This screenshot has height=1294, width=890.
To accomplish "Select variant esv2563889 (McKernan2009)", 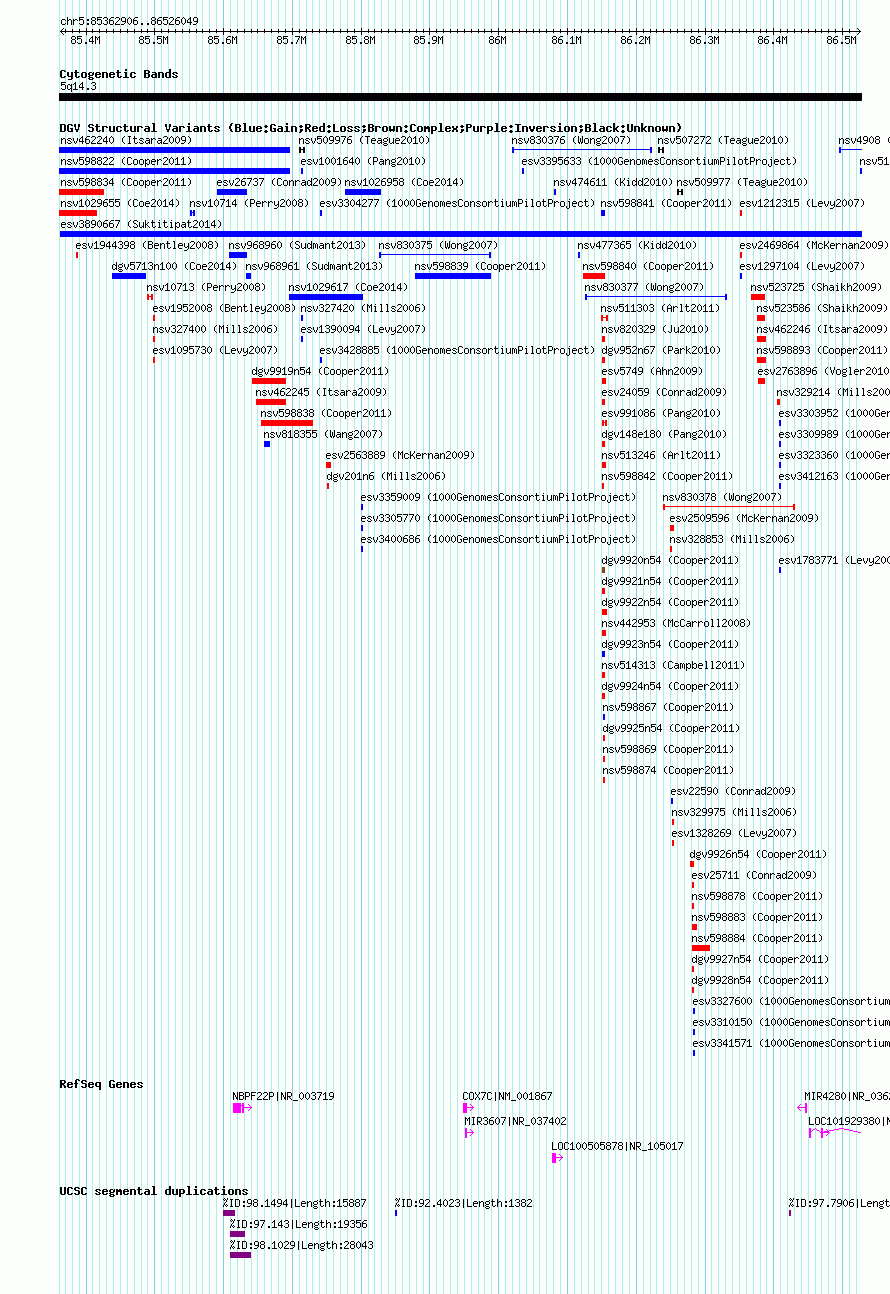I will pyautogui.click(x=400, y=455).
